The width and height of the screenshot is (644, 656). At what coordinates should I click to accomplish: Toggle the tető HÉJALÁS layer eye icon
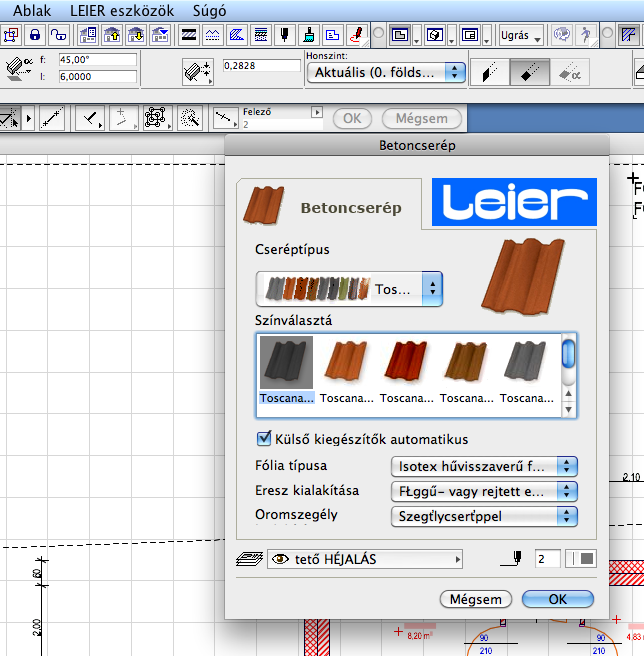pyautogui.click(x=280, y=559)
